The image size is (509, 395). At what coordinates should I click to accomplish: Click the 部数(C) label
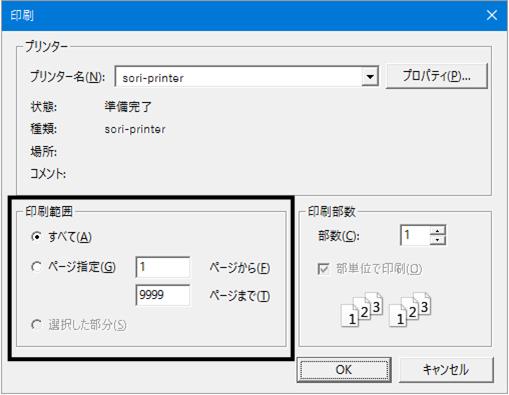[339, 236]
